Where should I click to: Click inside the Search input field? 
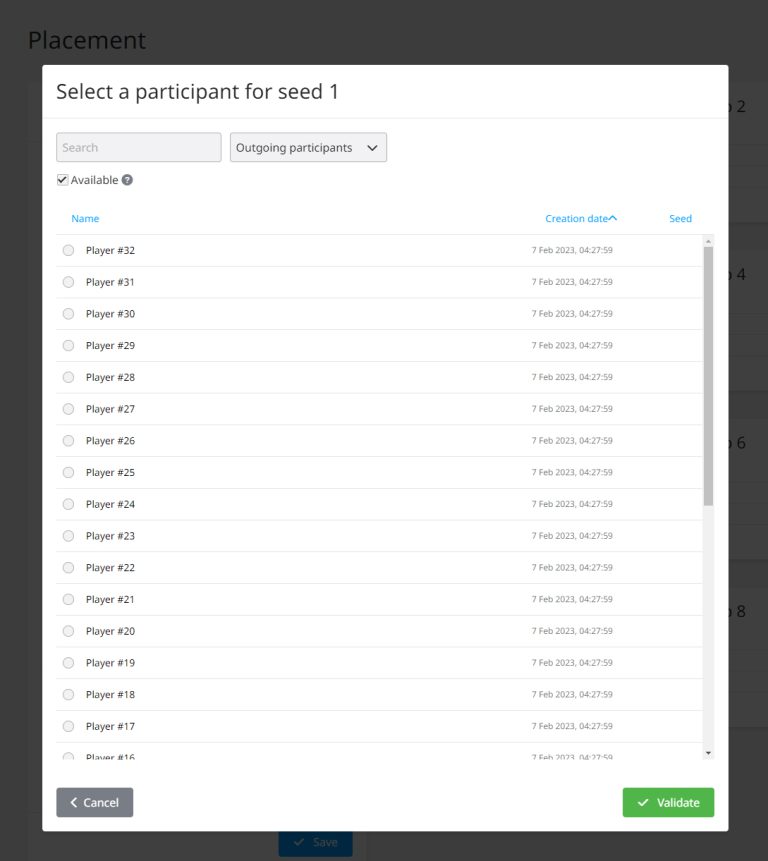point(138,147)
